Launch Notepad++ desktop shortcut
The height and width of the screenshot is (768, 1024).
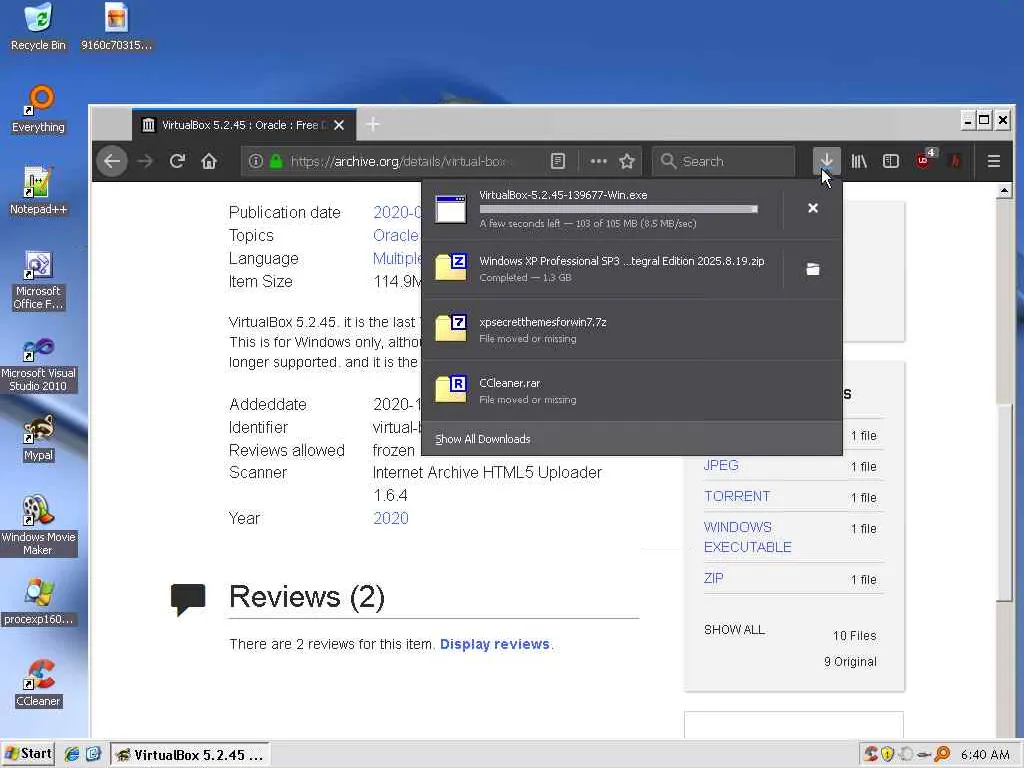tap(38, 191)
